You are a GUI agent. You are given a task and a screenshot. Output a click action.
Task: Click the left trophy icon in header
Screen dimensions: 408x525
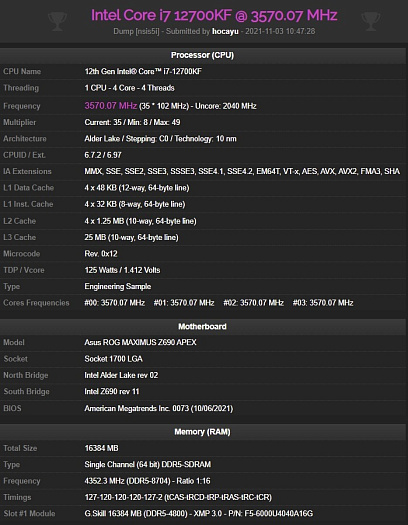coord(57,21)
